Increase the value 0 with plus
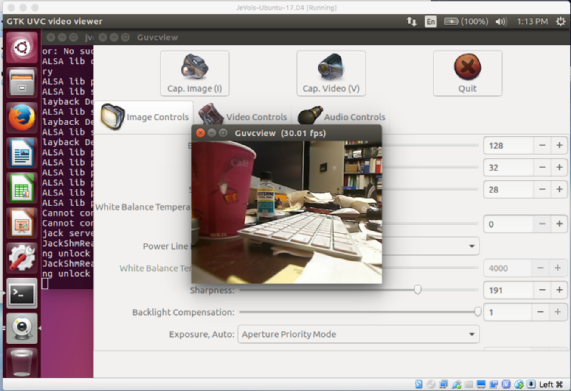 point(559,224)
